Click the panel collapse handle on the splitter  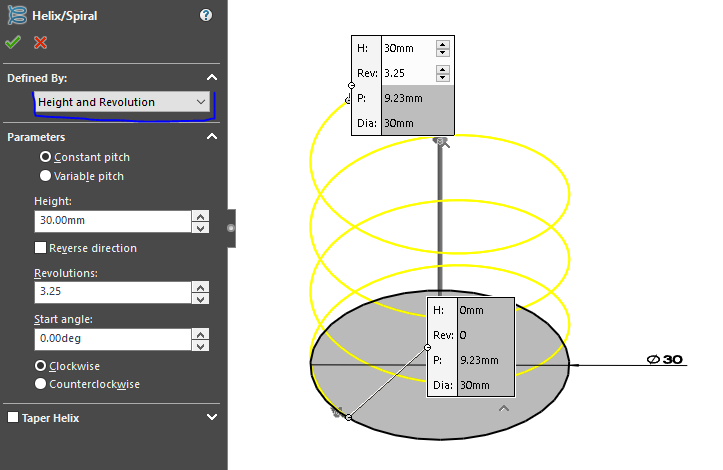coord(231,228)
